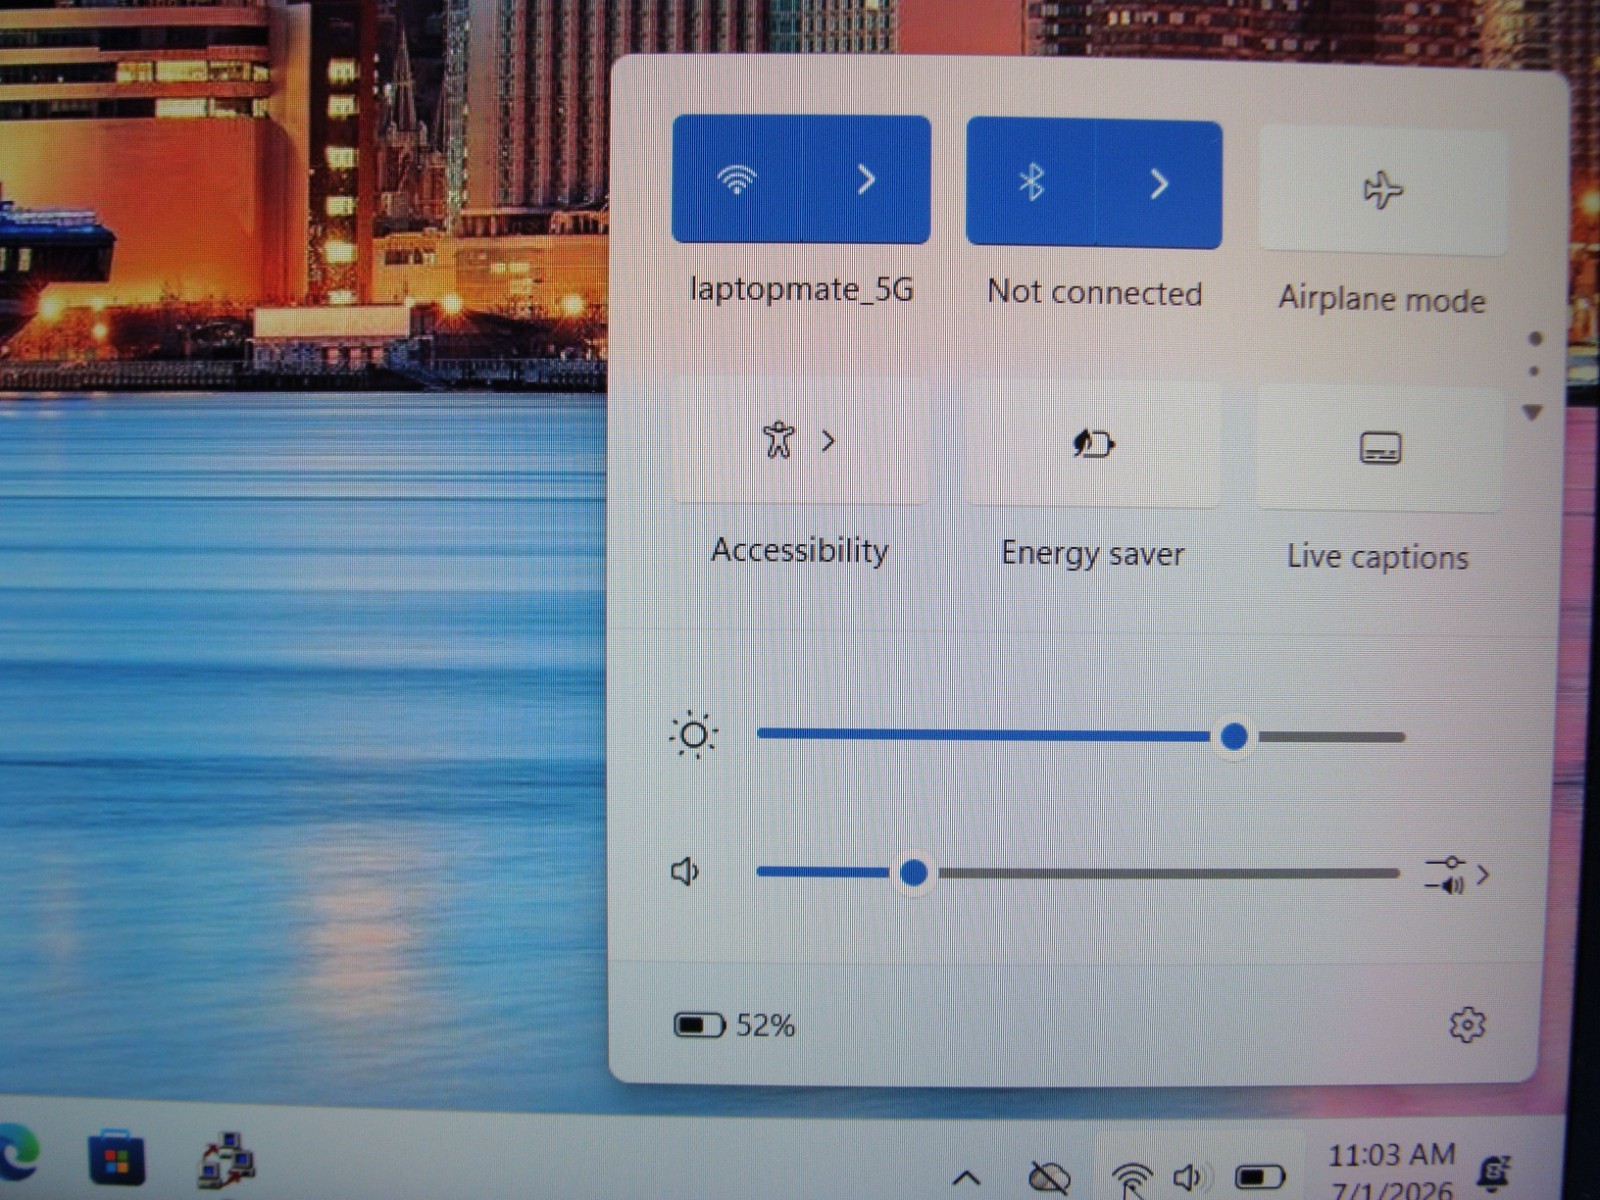Toggle Wi-Fi off using the Wi-Fi icon
The image size is (1600, 1200).
[x=737, y=179]
